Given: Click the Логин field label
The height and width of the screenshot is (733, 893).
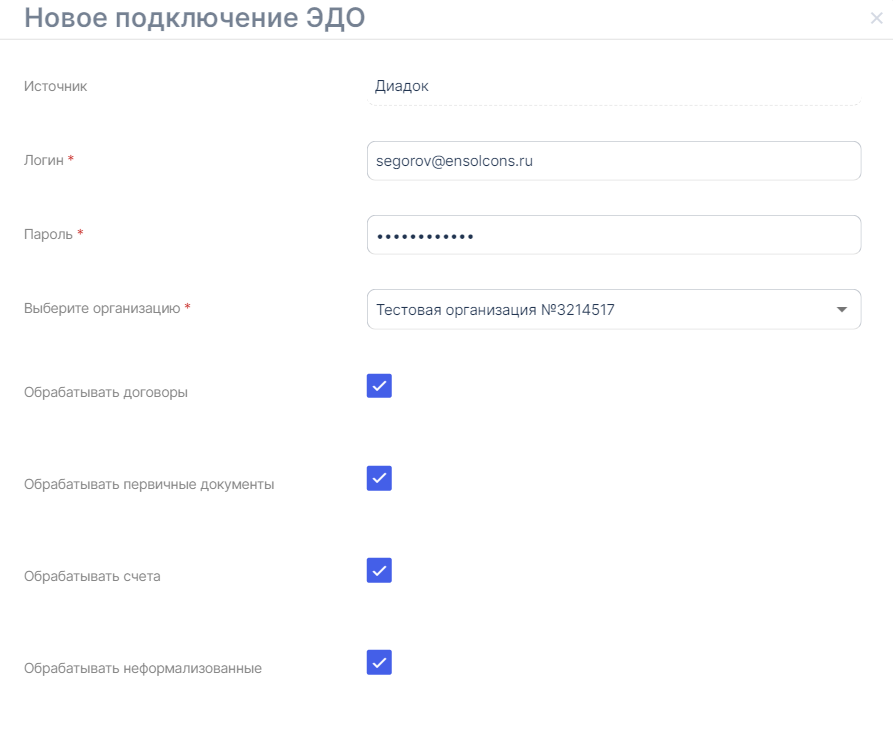Looking at the screenshot, I should (x=43, y=160).
